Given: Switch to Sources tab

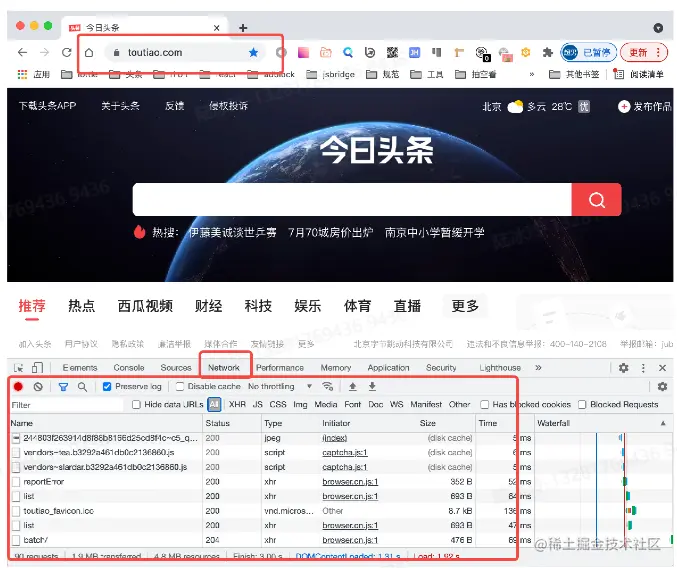Looking at the screenshot, I should 176,368.
